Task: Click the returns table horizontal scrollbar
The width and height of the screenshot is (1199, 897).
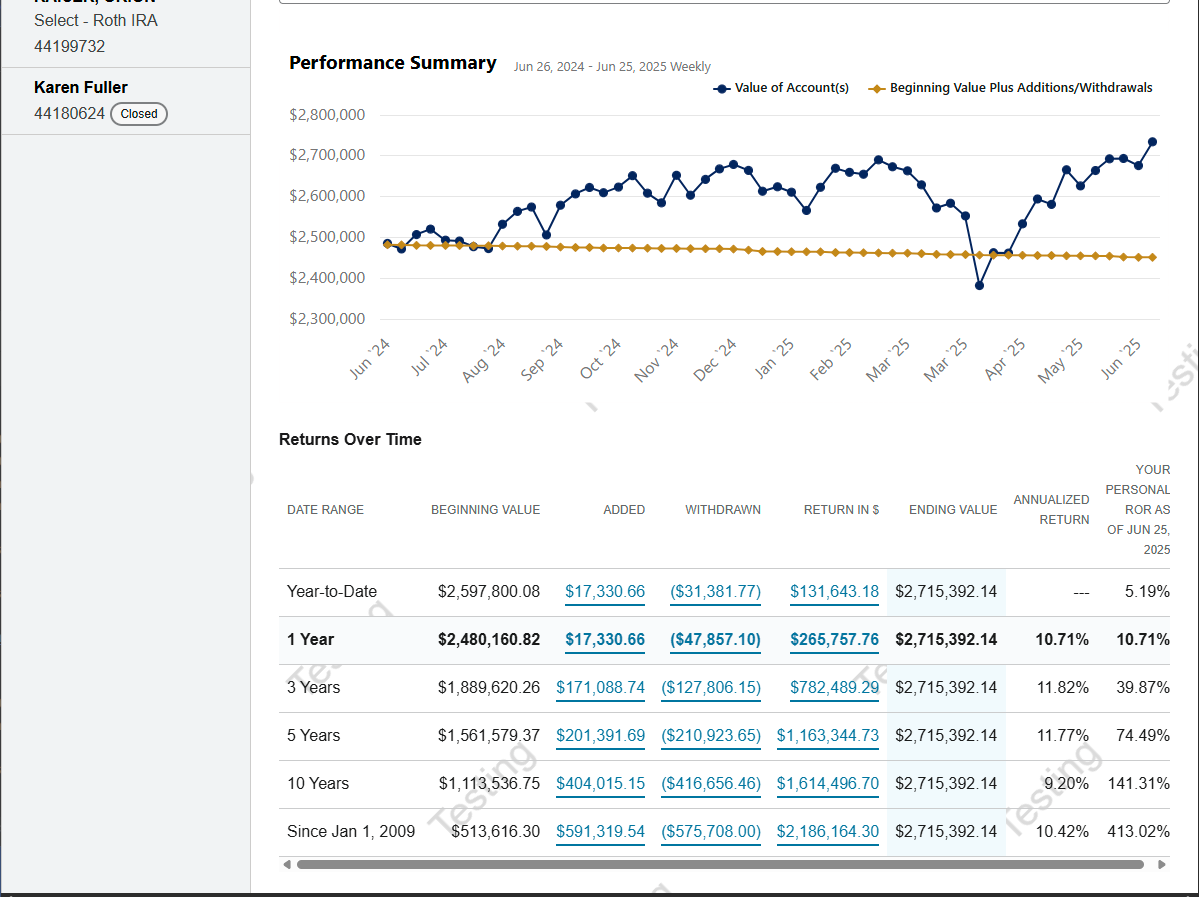Action: 720,864
